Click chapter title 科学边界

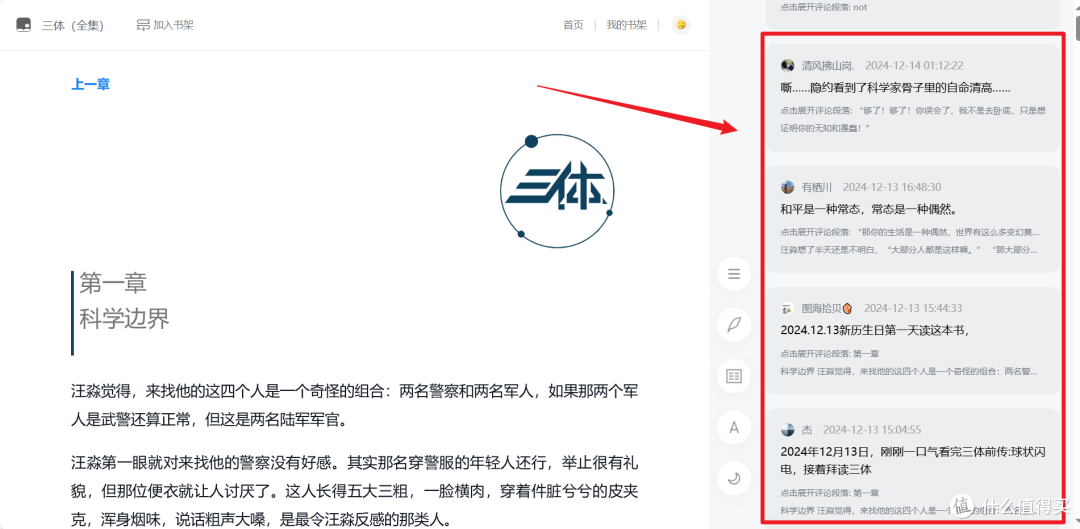pyautogui.click(x=124, y=319)
